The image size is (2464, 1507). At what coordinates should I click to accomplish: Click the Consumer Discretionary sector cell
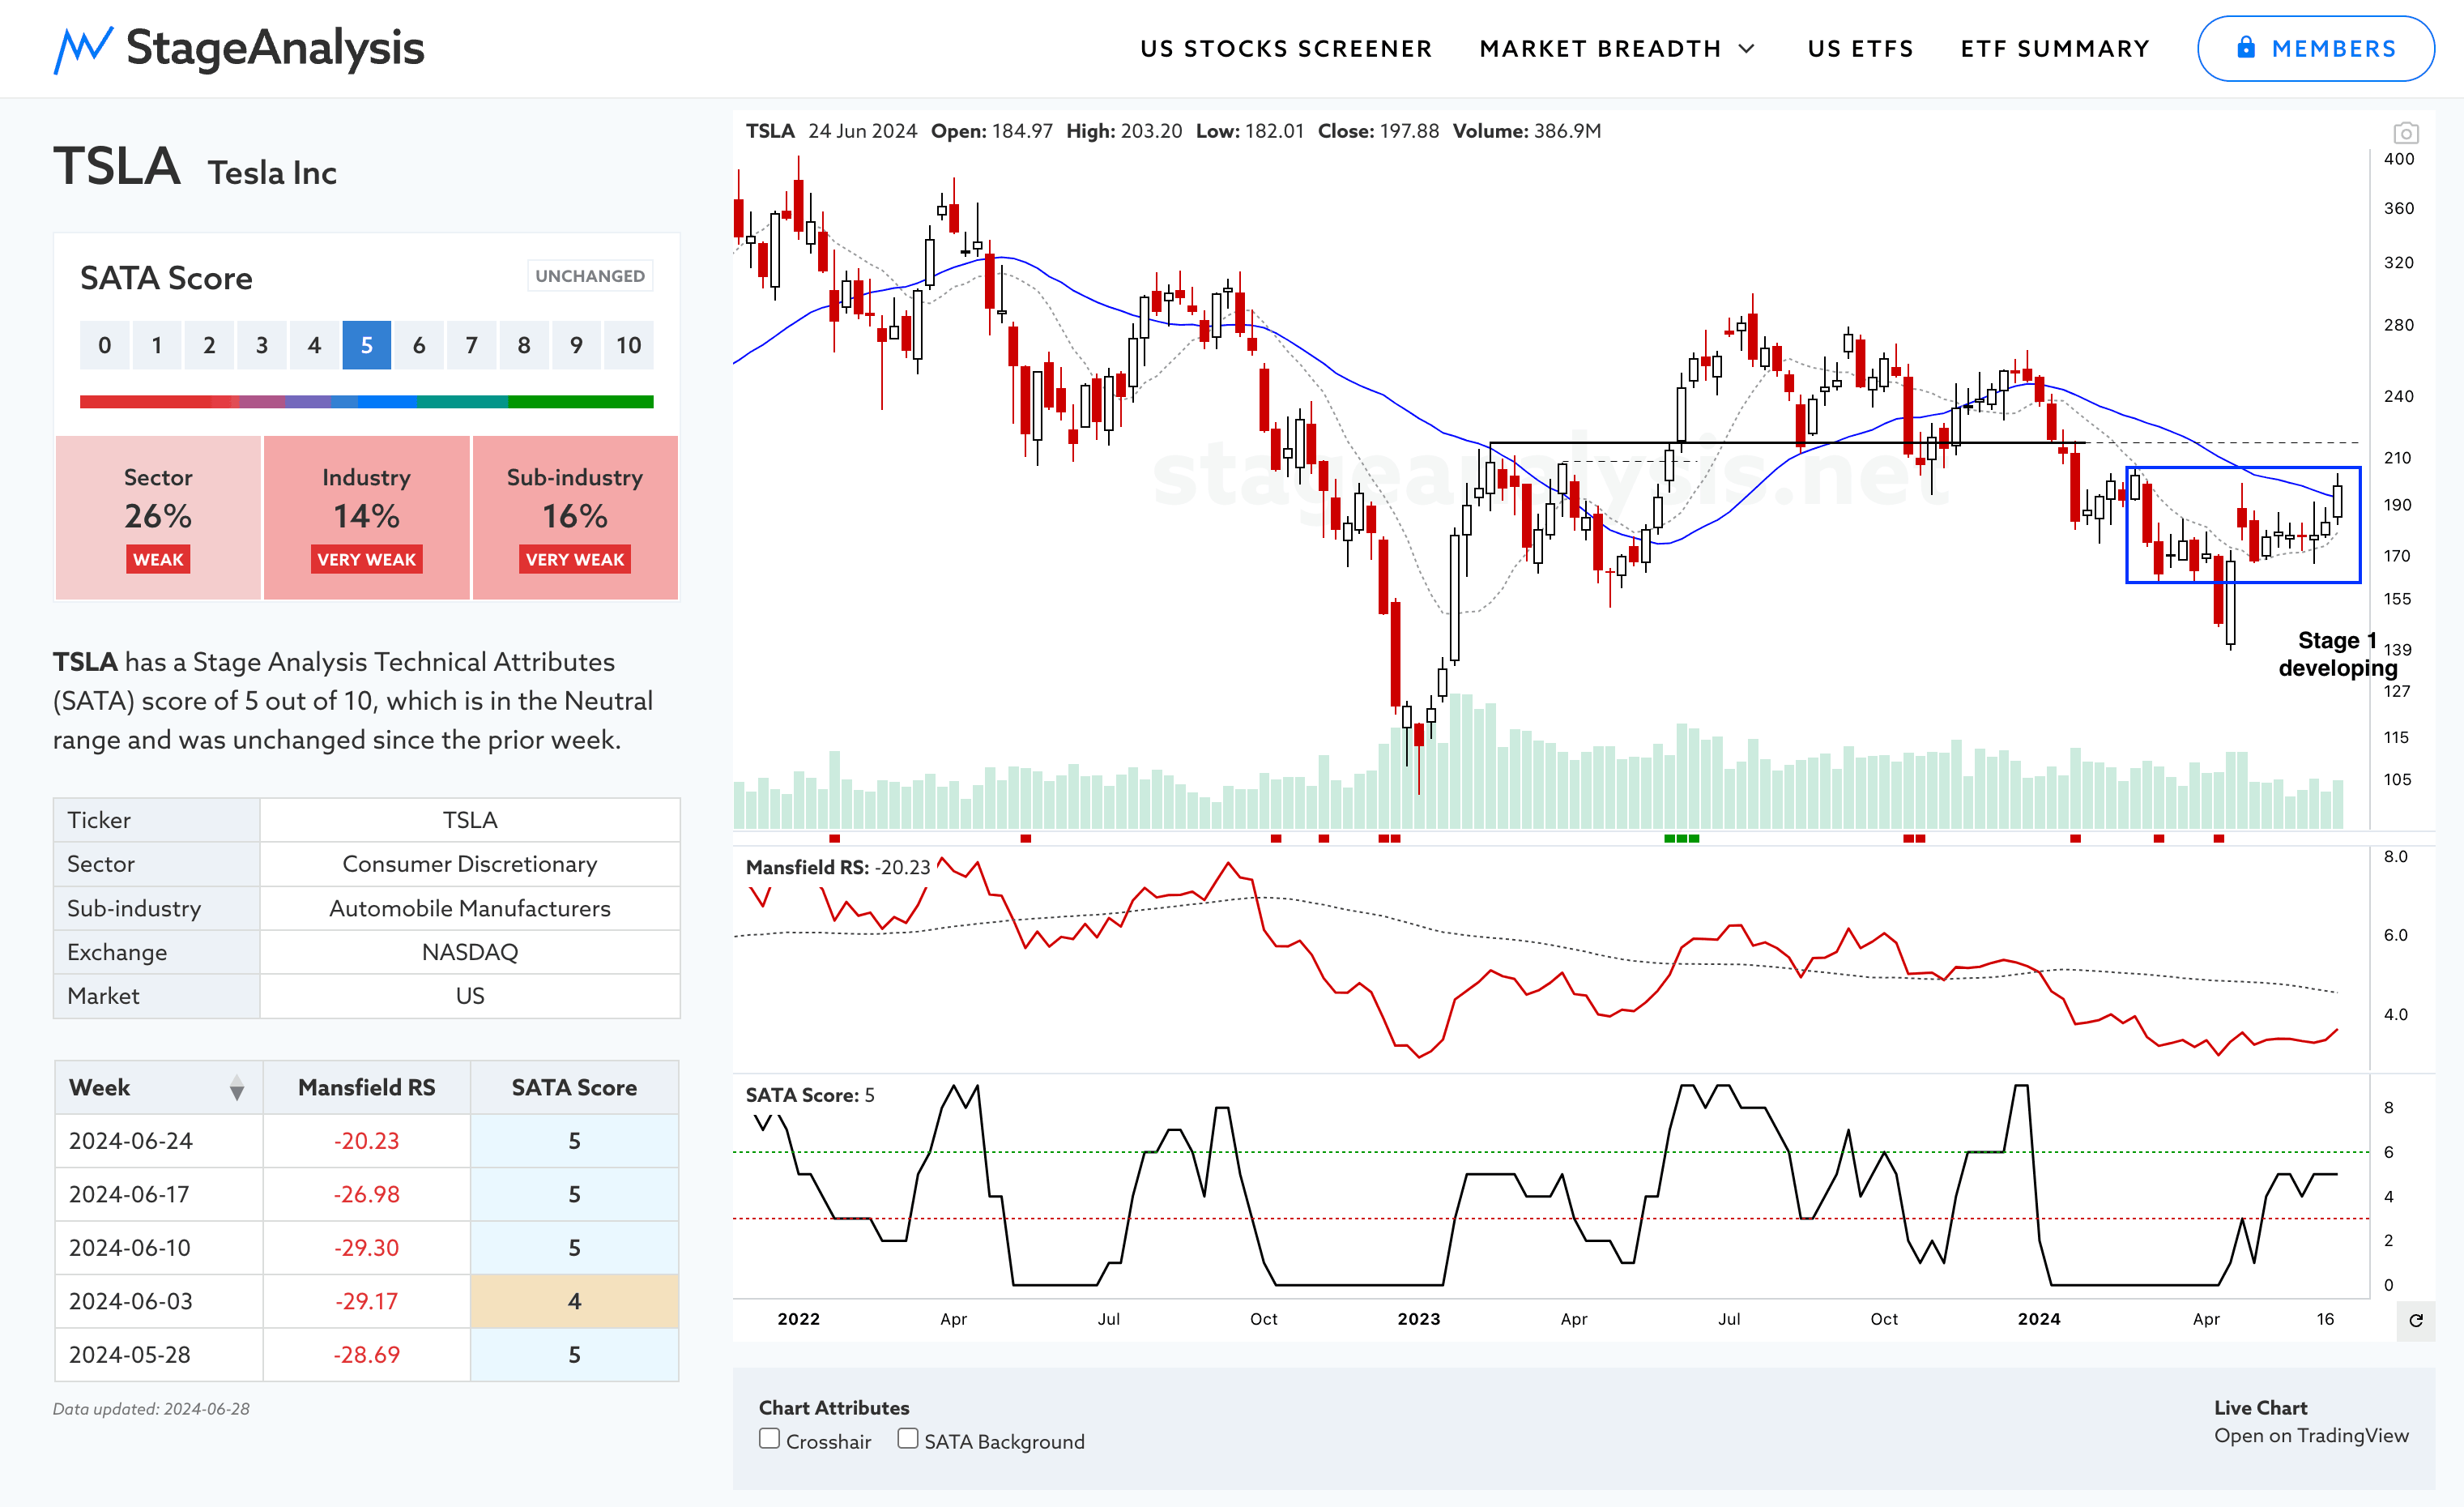(470, 864)
